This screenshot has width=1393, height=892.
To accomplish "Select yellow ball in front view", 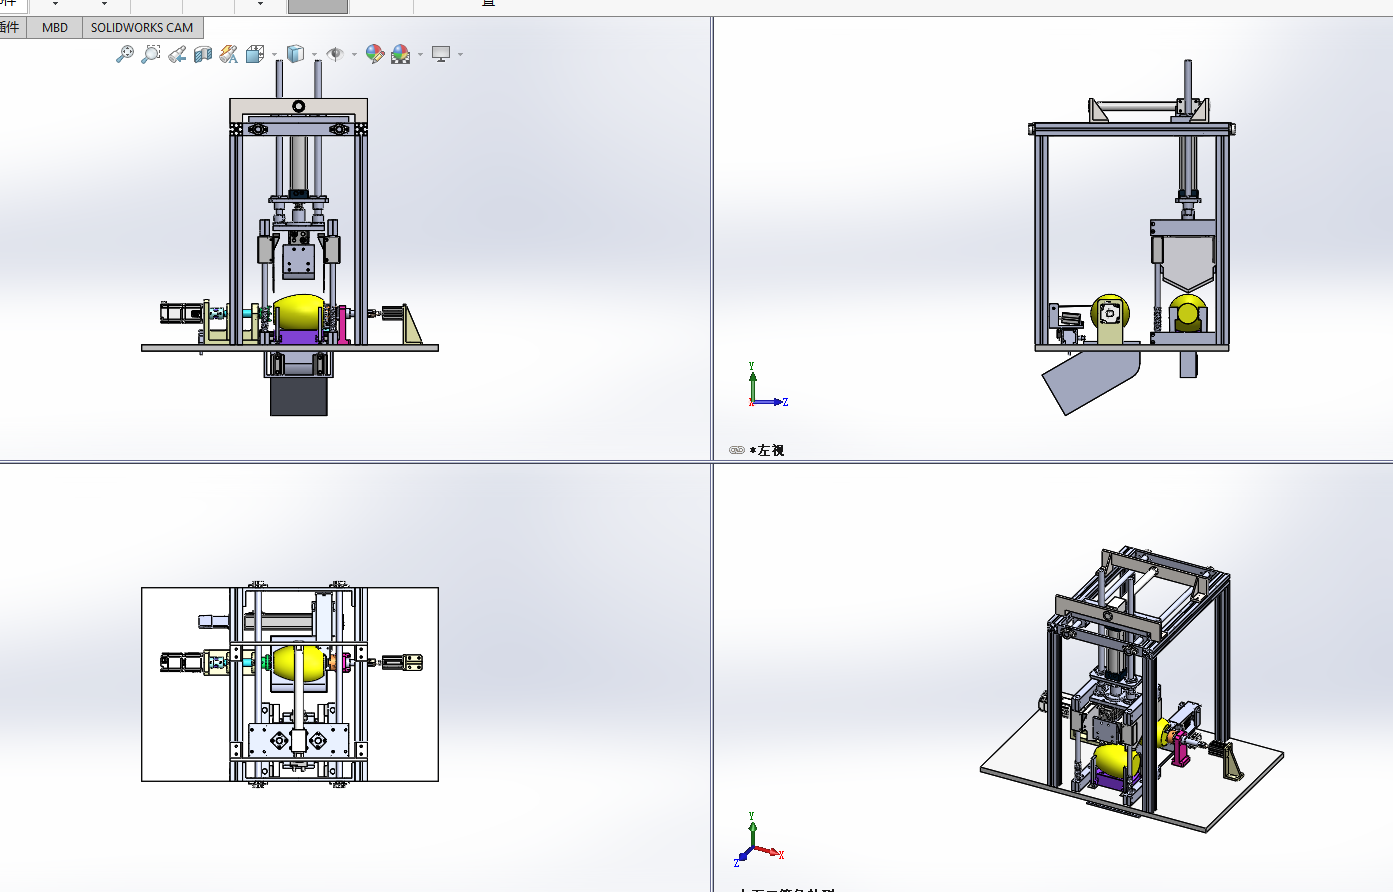I will click(298, 311).
